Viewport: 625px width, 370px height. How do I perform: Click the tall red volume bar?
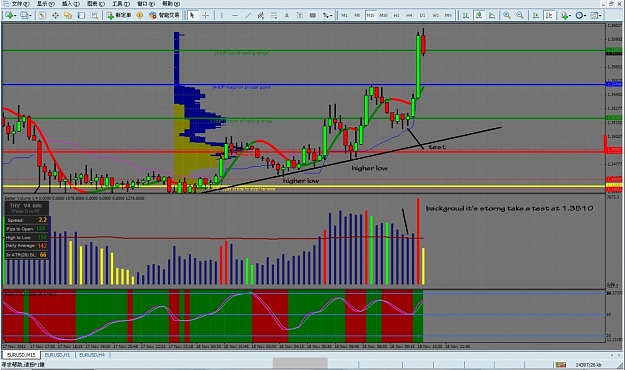coord(418,242)
